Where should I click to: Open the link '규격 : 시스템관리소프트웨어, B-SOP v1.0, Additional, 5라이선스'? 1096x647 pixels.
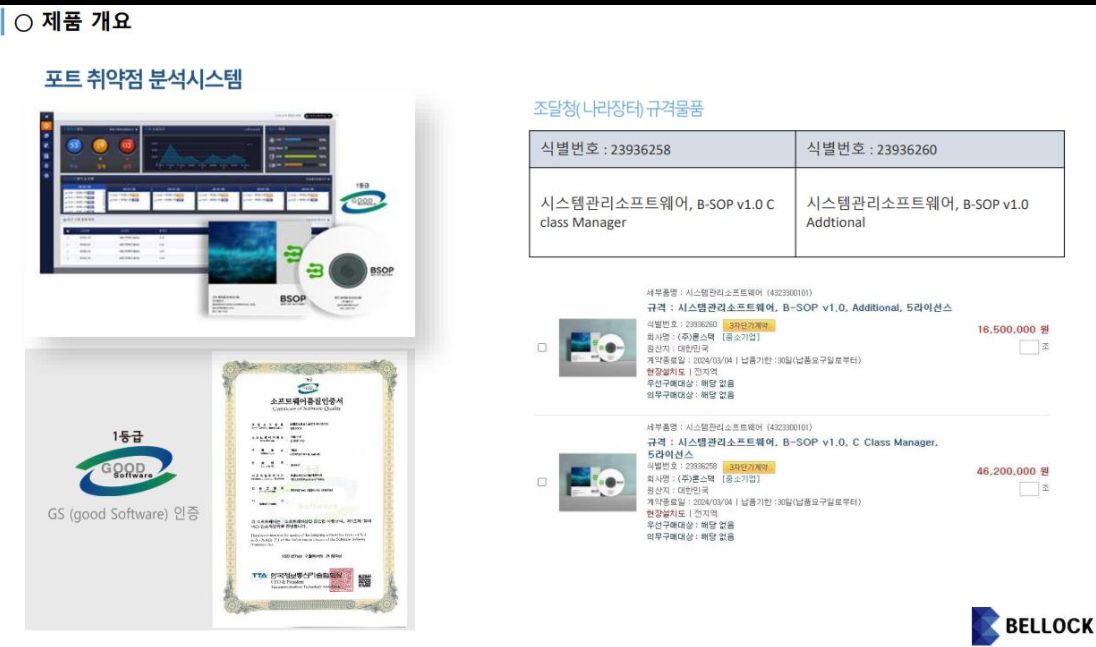tap(799, 307)
